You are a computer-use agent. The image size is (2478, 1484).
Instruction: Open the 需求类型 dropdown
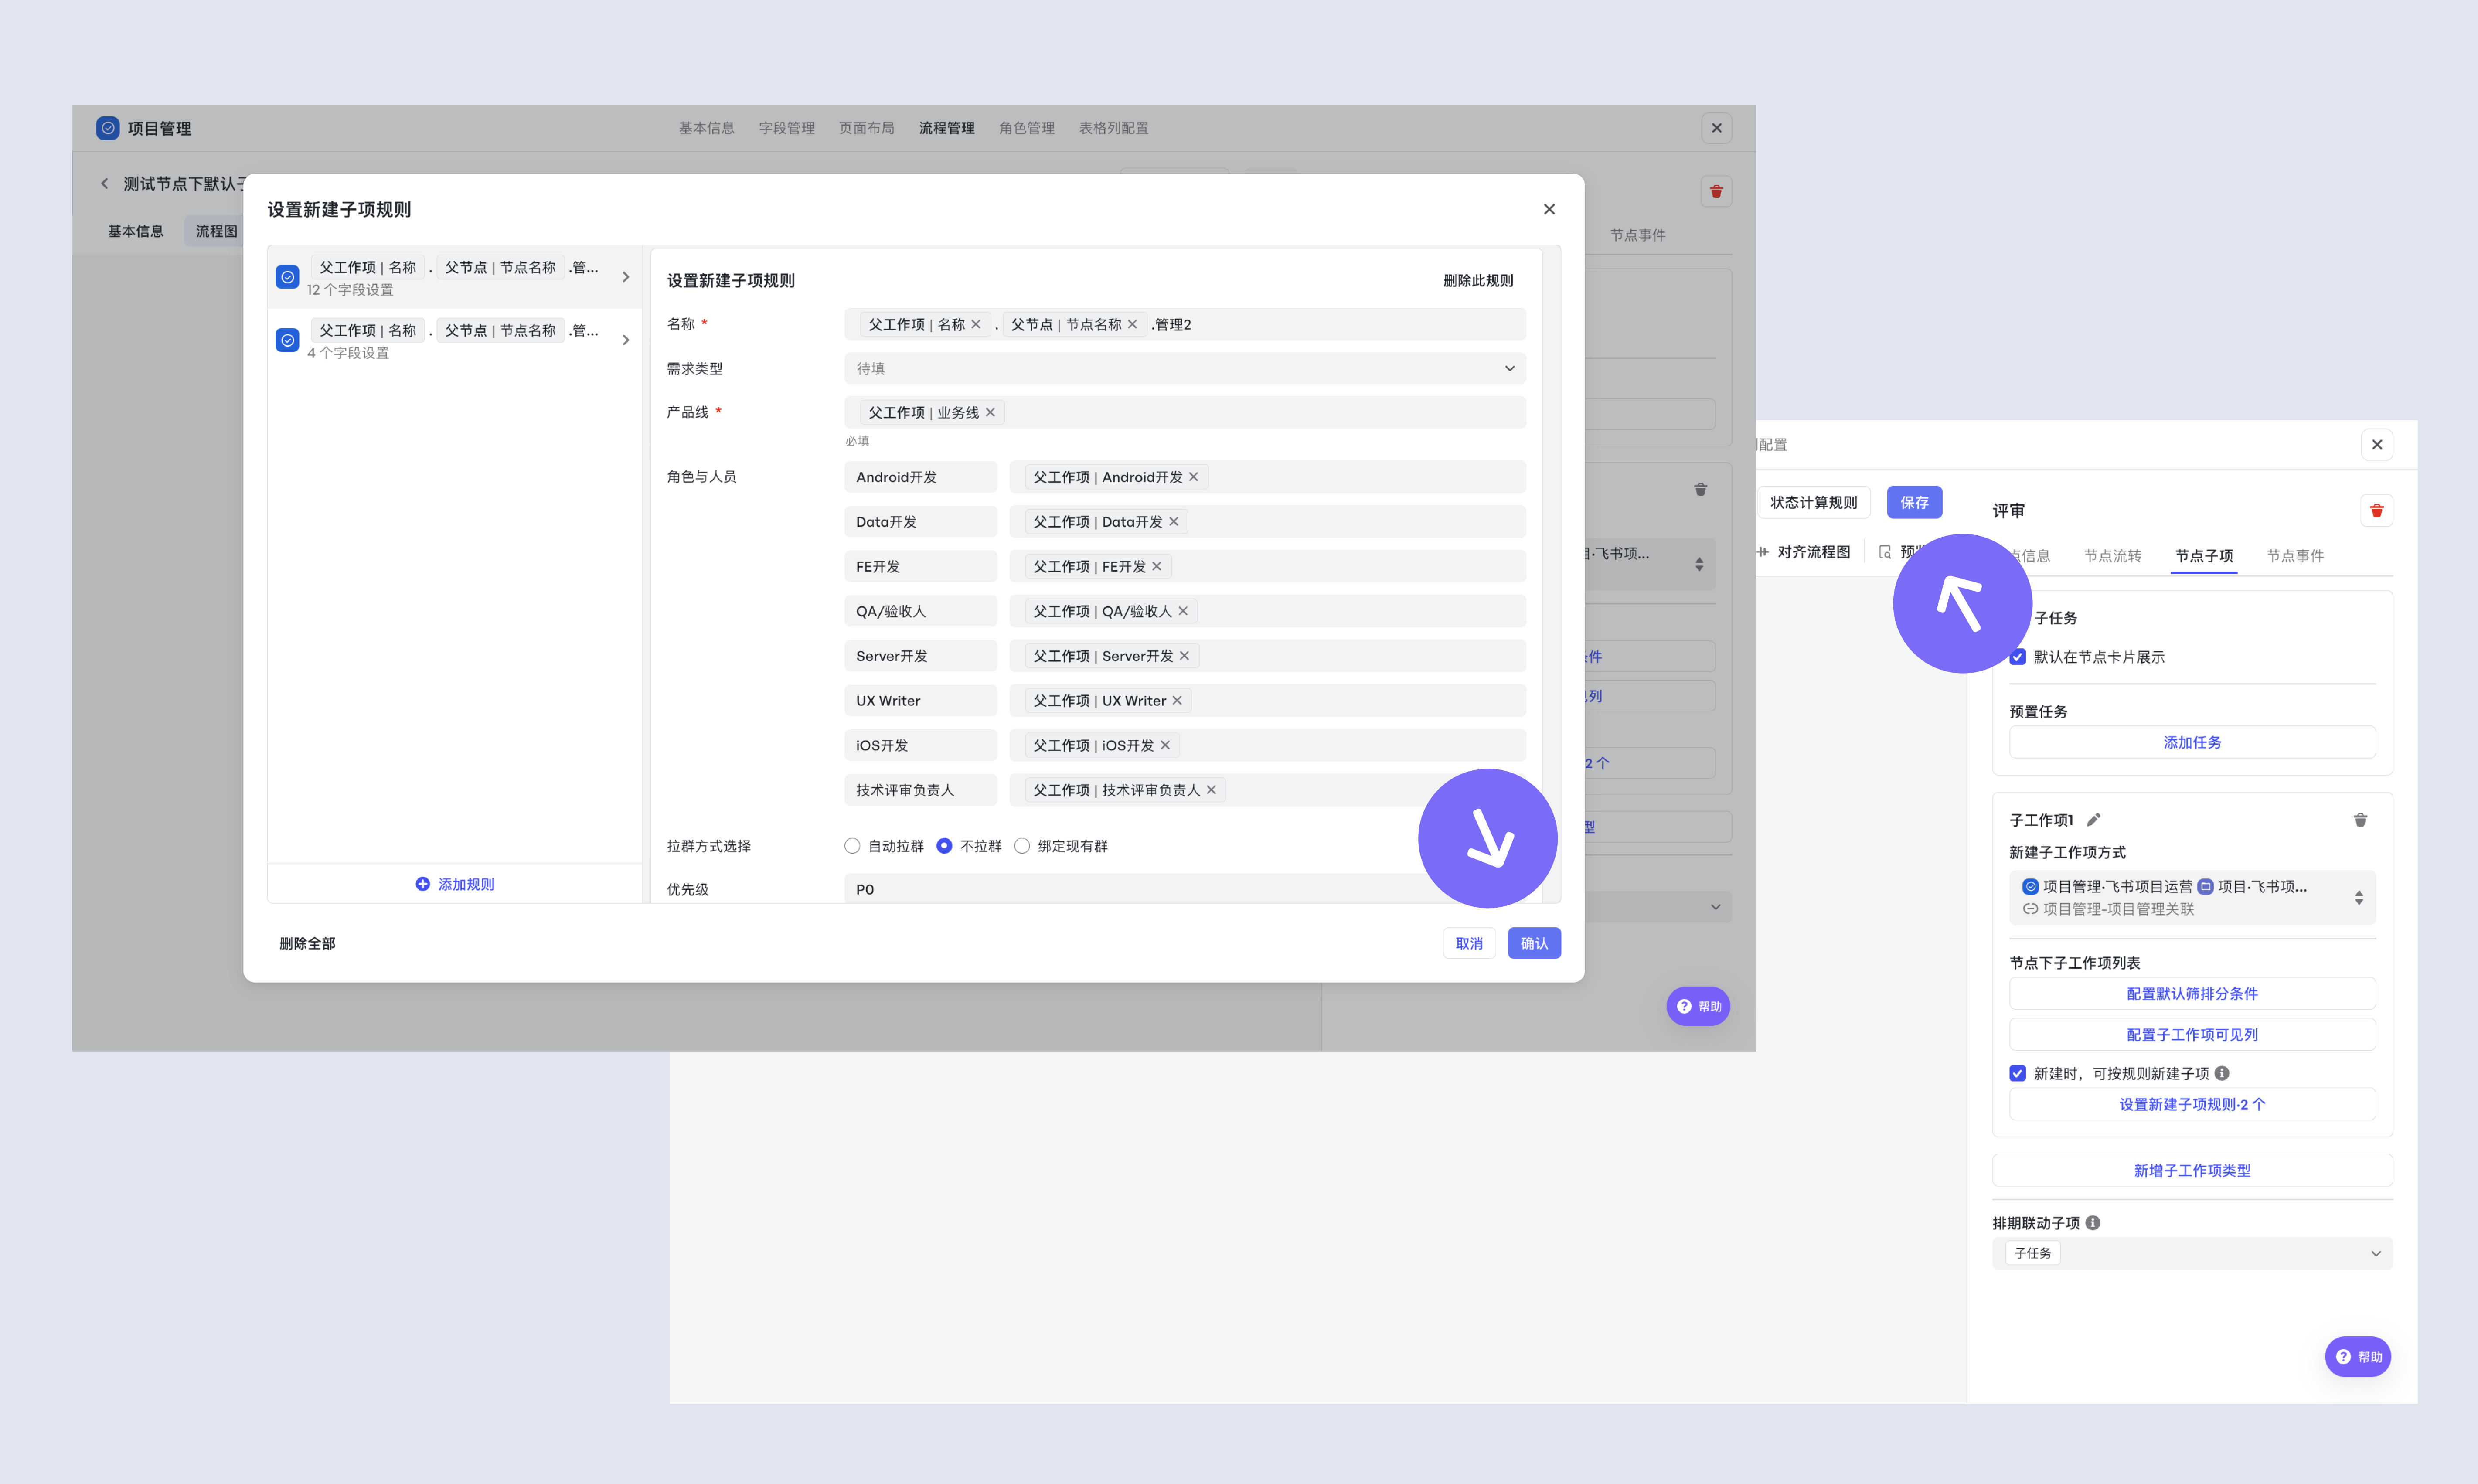(1185, 368)
